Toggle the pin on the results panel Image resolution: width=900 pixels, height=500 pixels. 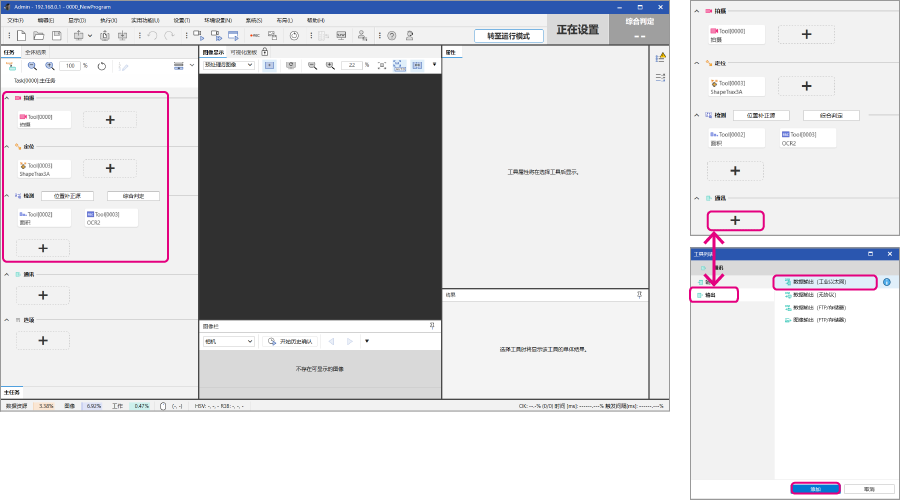(x=639, y=296)
